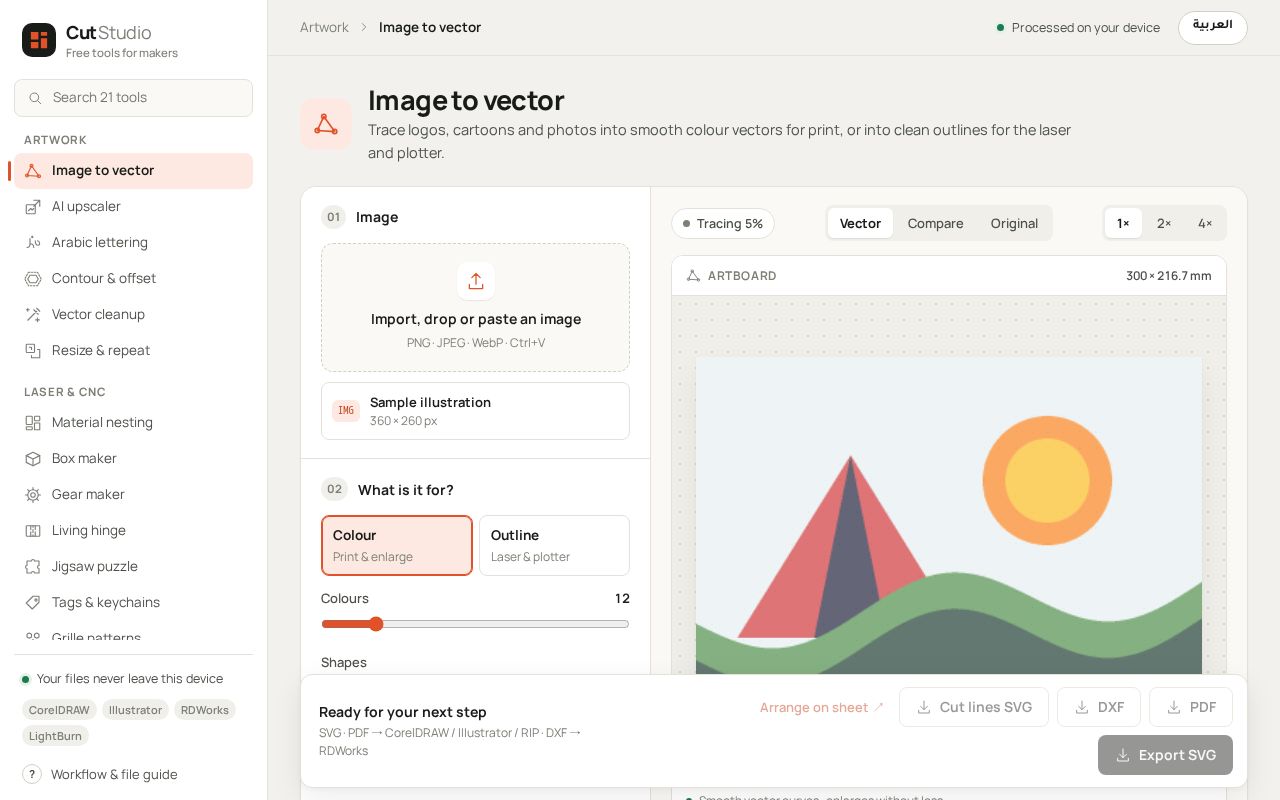Open the Material nesting tool
Screen dimensions: 1280x800
click(x=133, y=423)
